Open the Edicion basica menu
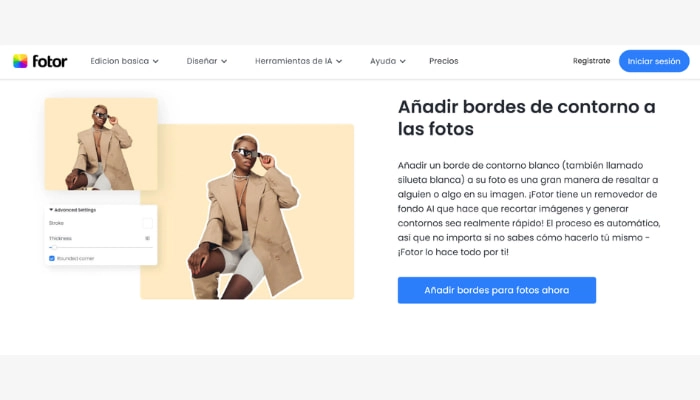Viewport: 700px width, 400px height. point(120,61)
